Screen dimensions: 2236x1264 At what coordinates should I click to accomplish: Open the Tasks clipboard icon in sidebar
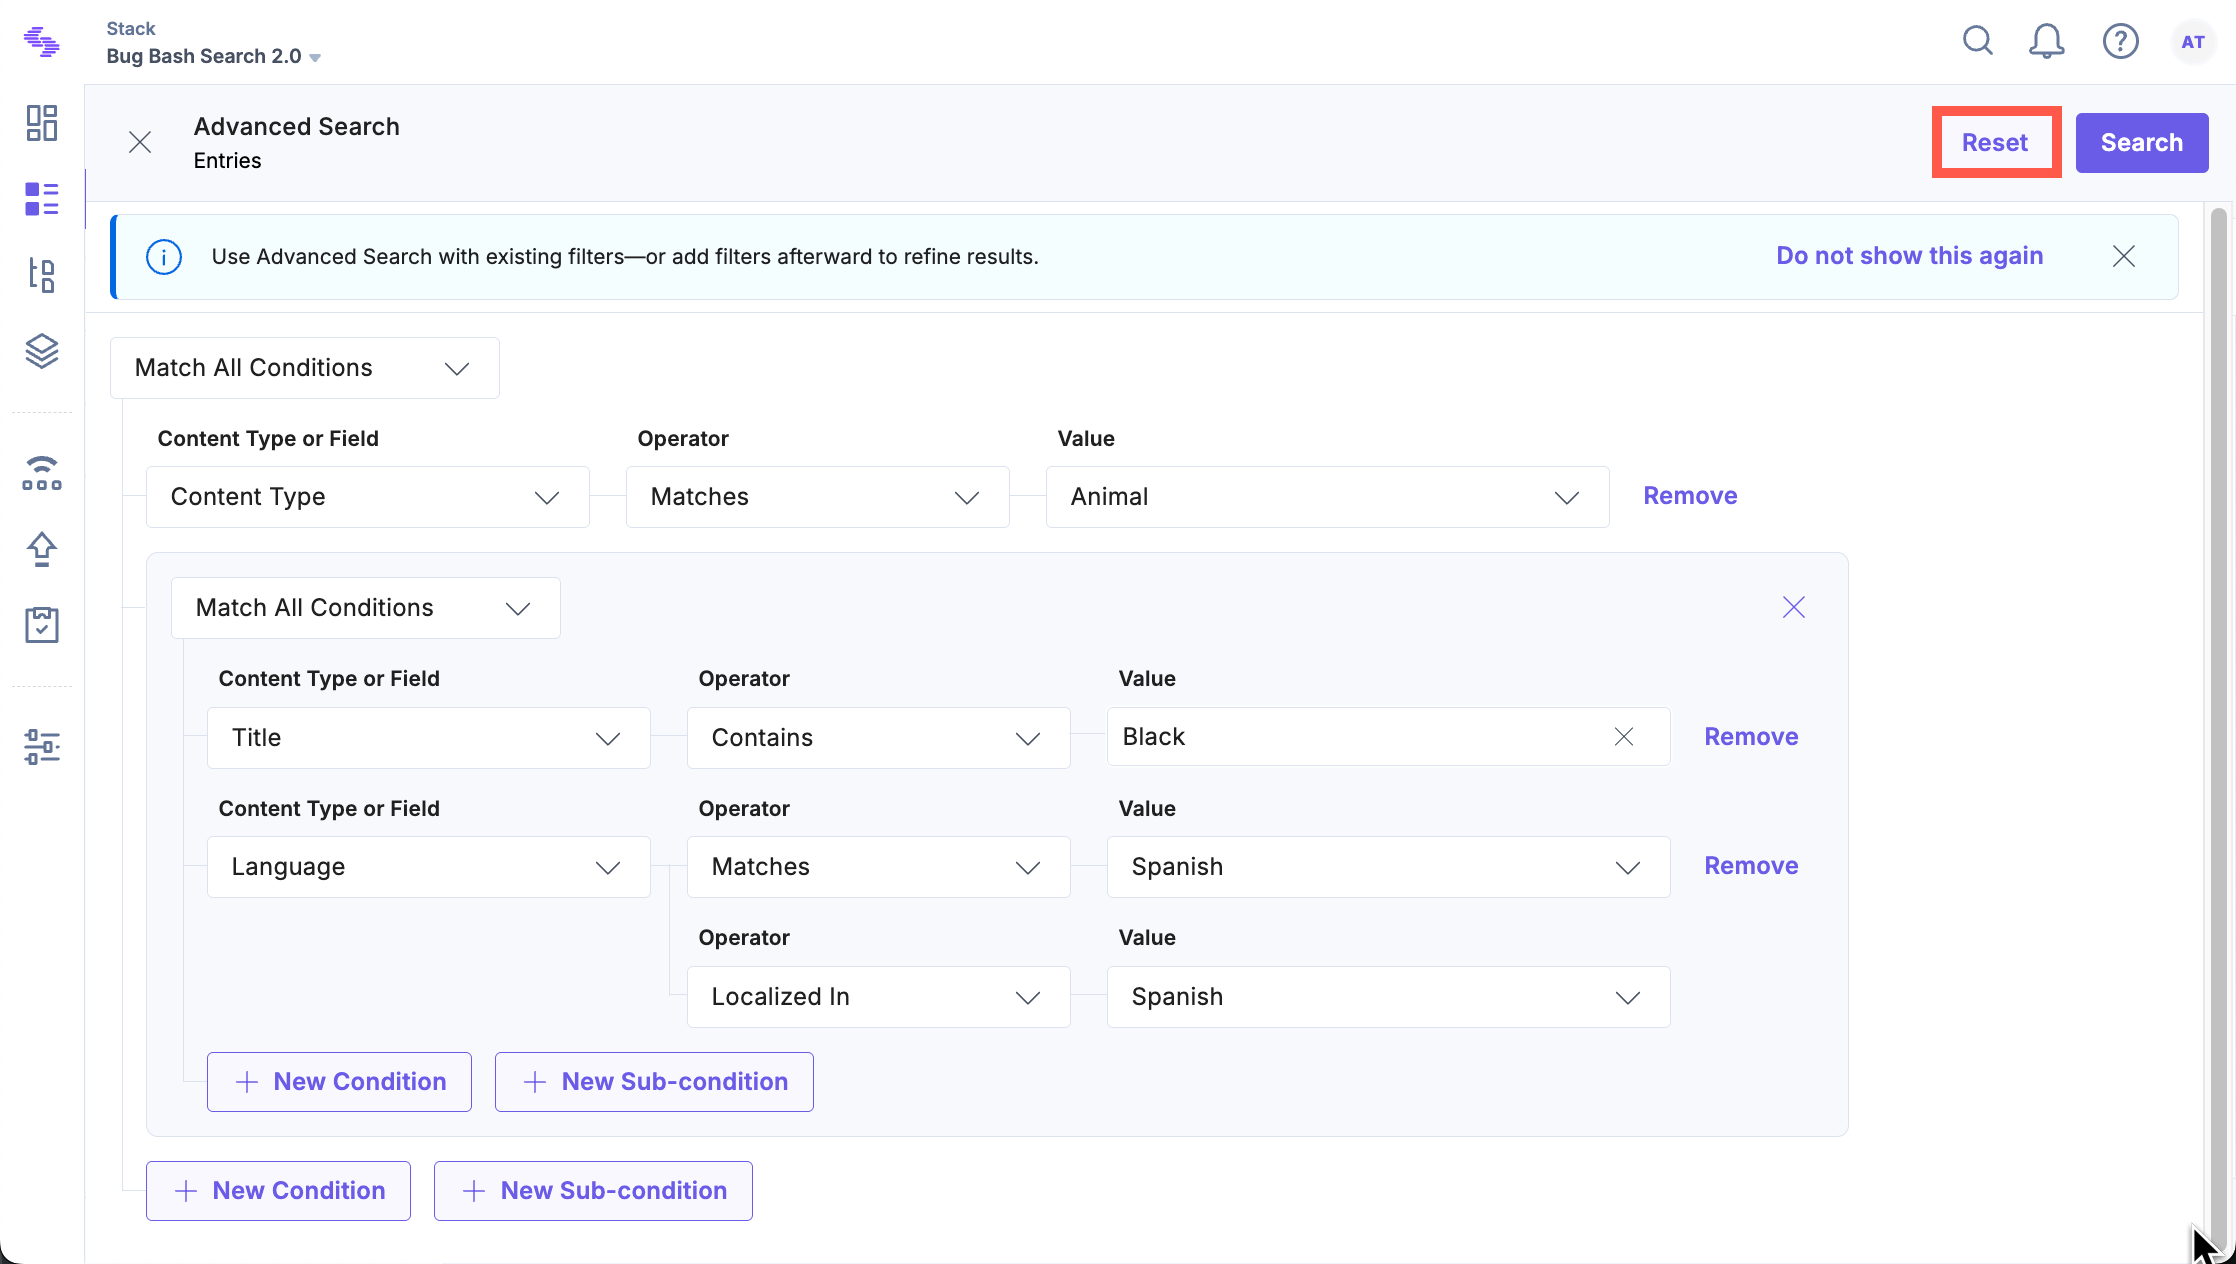(42, 625)
